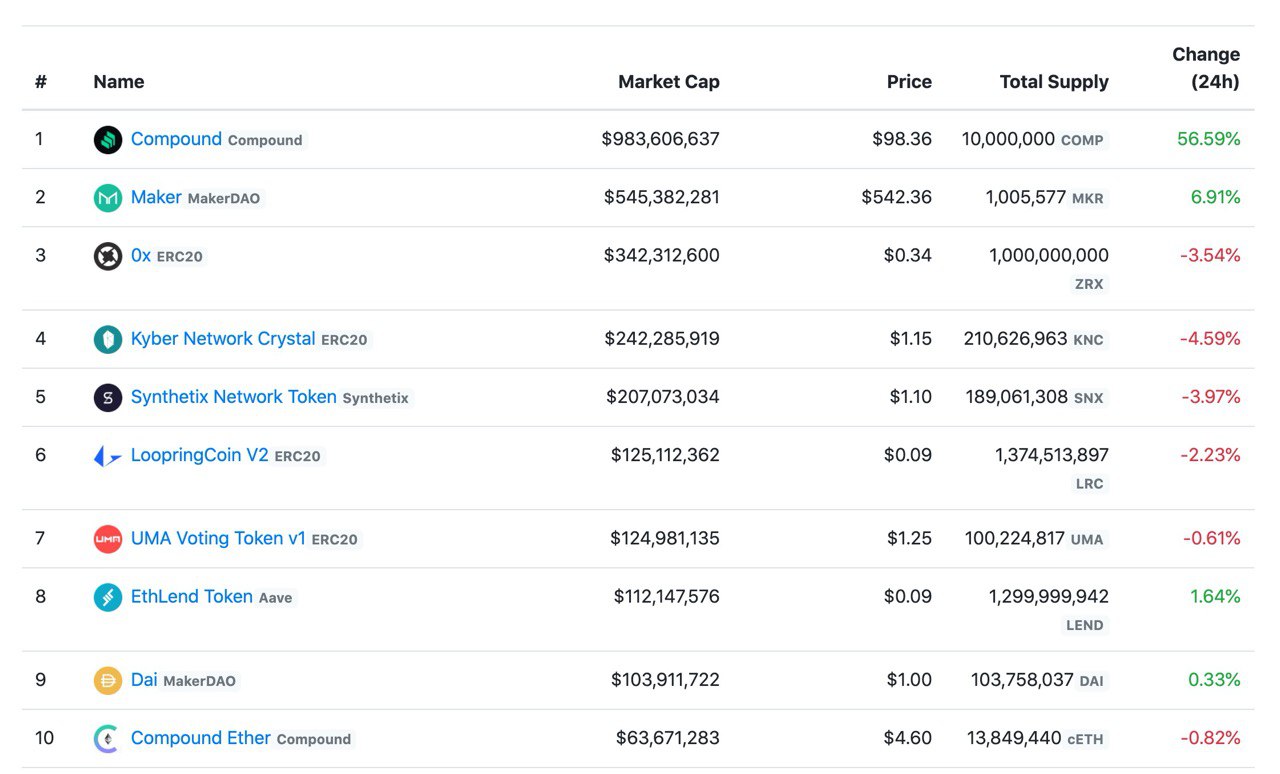Click the UMA Voting Token logo
The width and height of the screenshot is (1280, 774).
108,539
